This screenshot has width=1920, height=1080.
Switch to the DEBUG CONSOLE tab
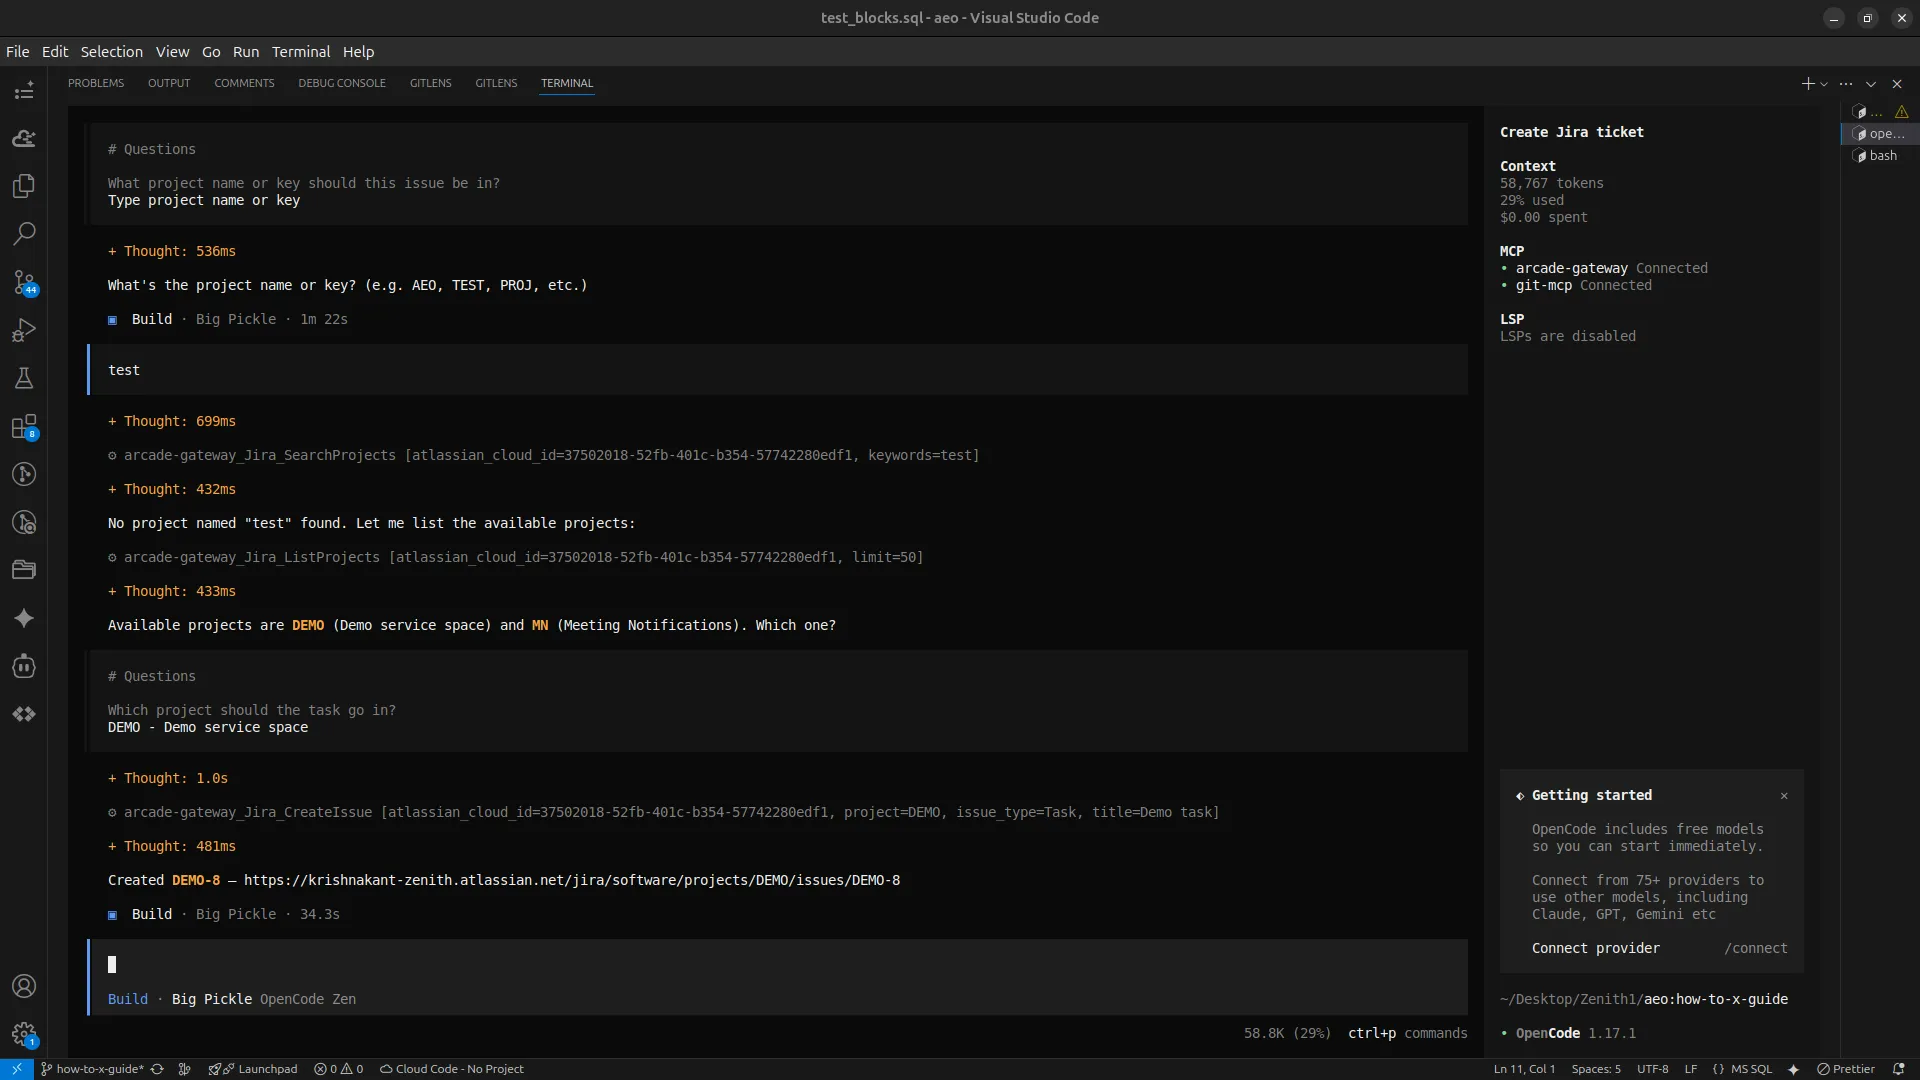pos(342,83)
